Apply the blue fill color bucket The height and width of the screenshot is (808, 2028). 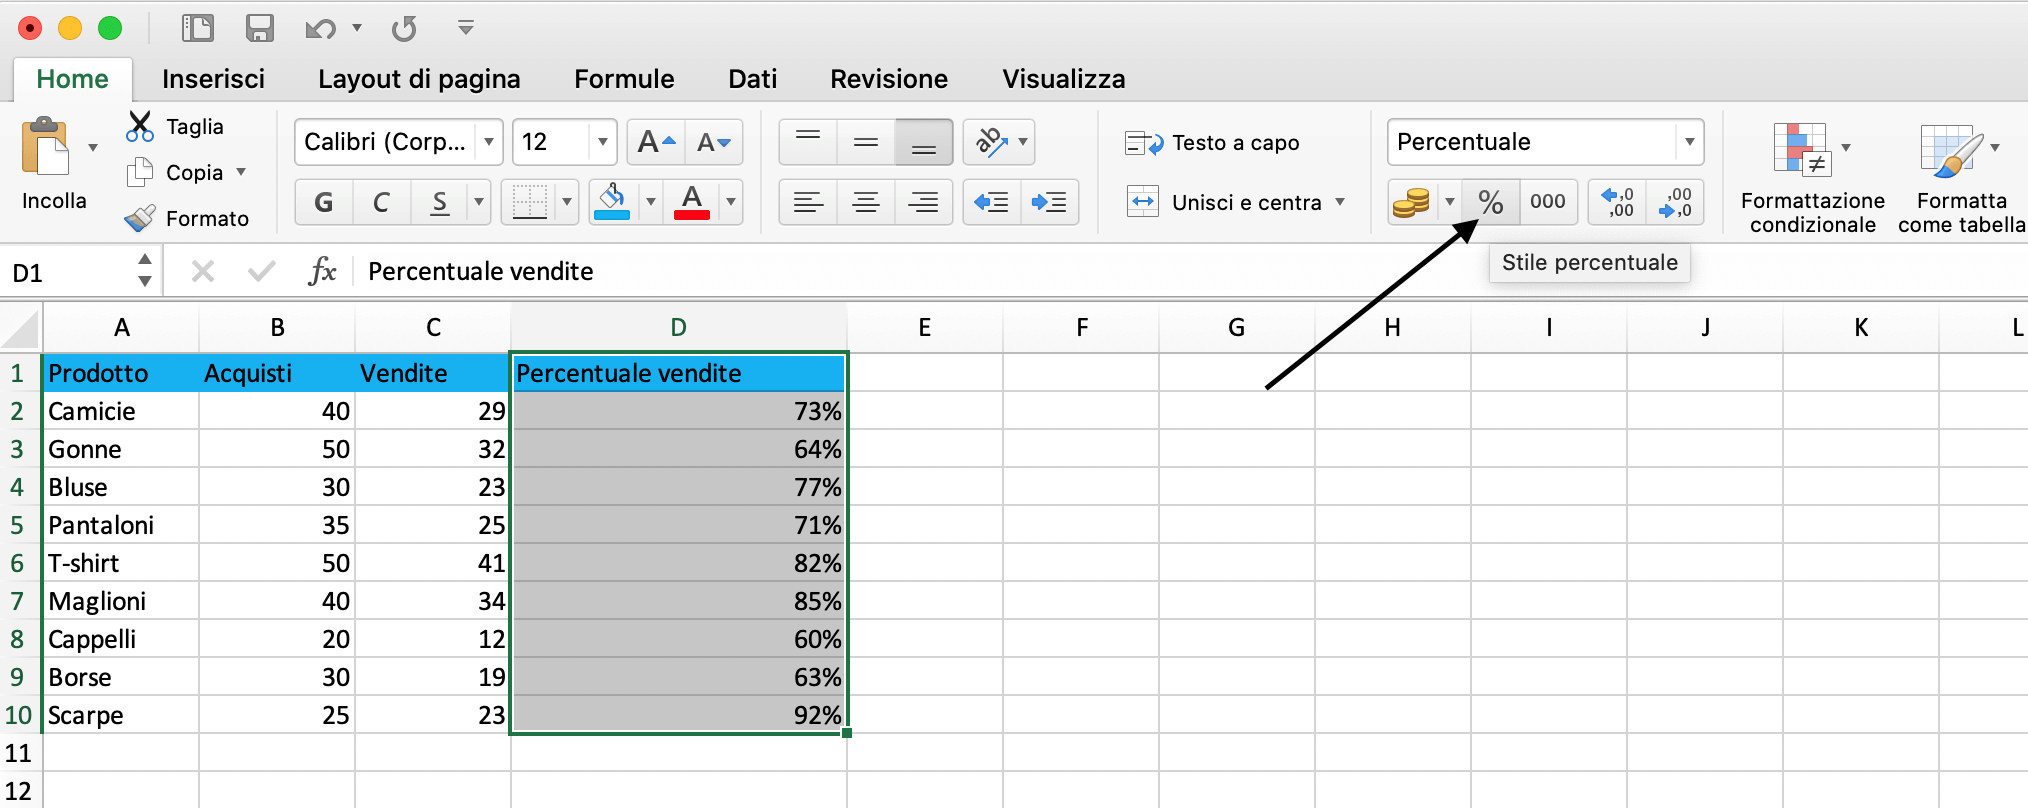pos(612,202)
